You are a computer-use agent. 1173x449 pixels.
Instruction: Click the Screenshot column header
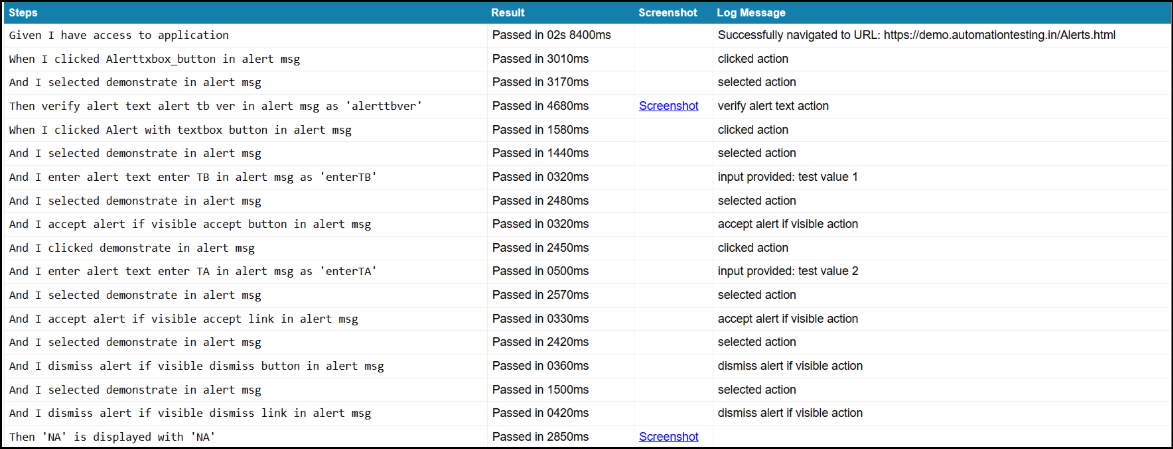669,13
